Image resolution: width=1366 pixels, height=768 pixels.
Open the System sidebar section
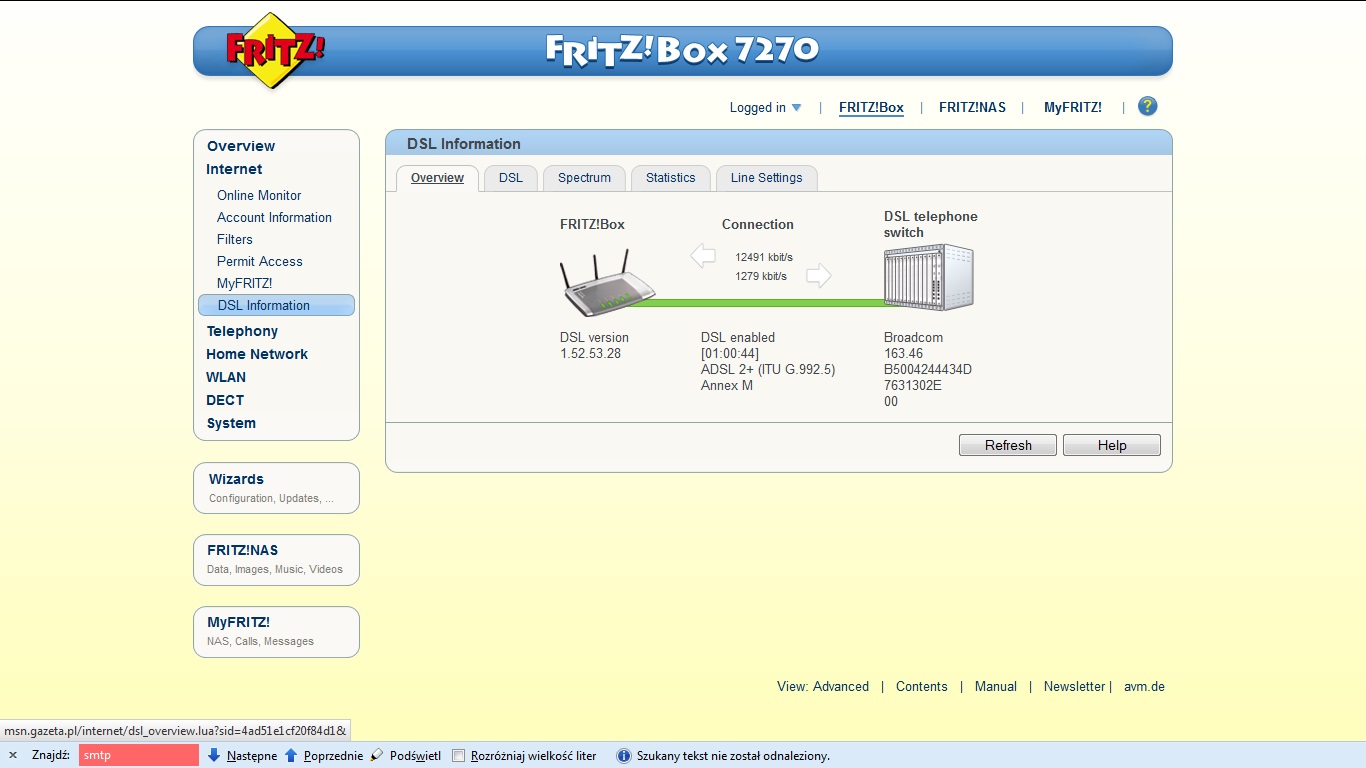[x=231, y=423]
